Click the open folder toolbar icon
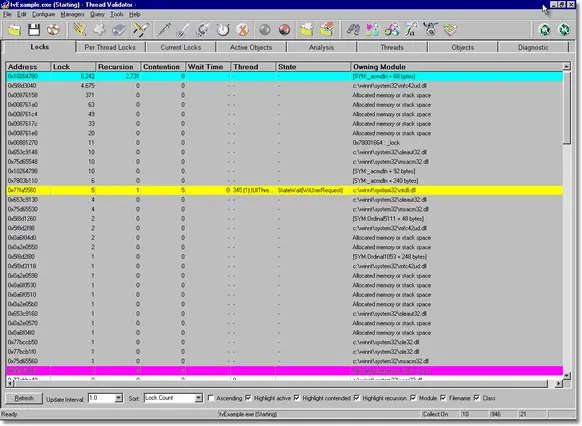The height and width of the screenshot is (426, 582). [x=14, y=30]
